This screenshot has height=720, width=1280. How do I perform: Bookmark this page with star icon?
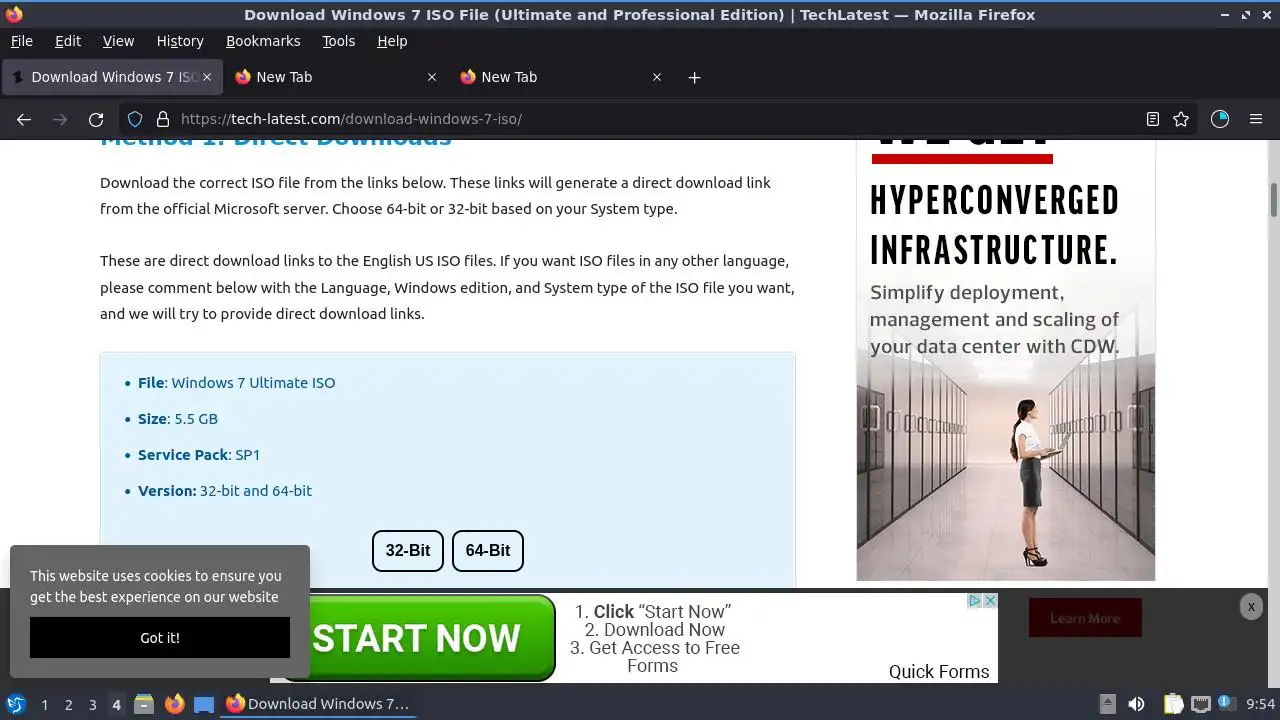point(1181,119)
